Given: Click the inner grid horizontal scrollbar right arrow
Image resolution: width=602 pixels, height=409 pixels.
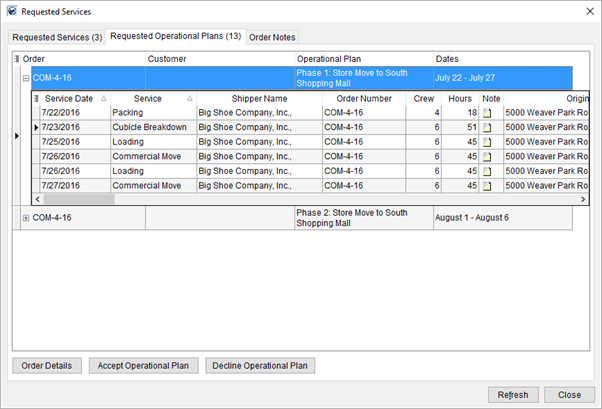Looking at the screenshot, I should point(582,199).
